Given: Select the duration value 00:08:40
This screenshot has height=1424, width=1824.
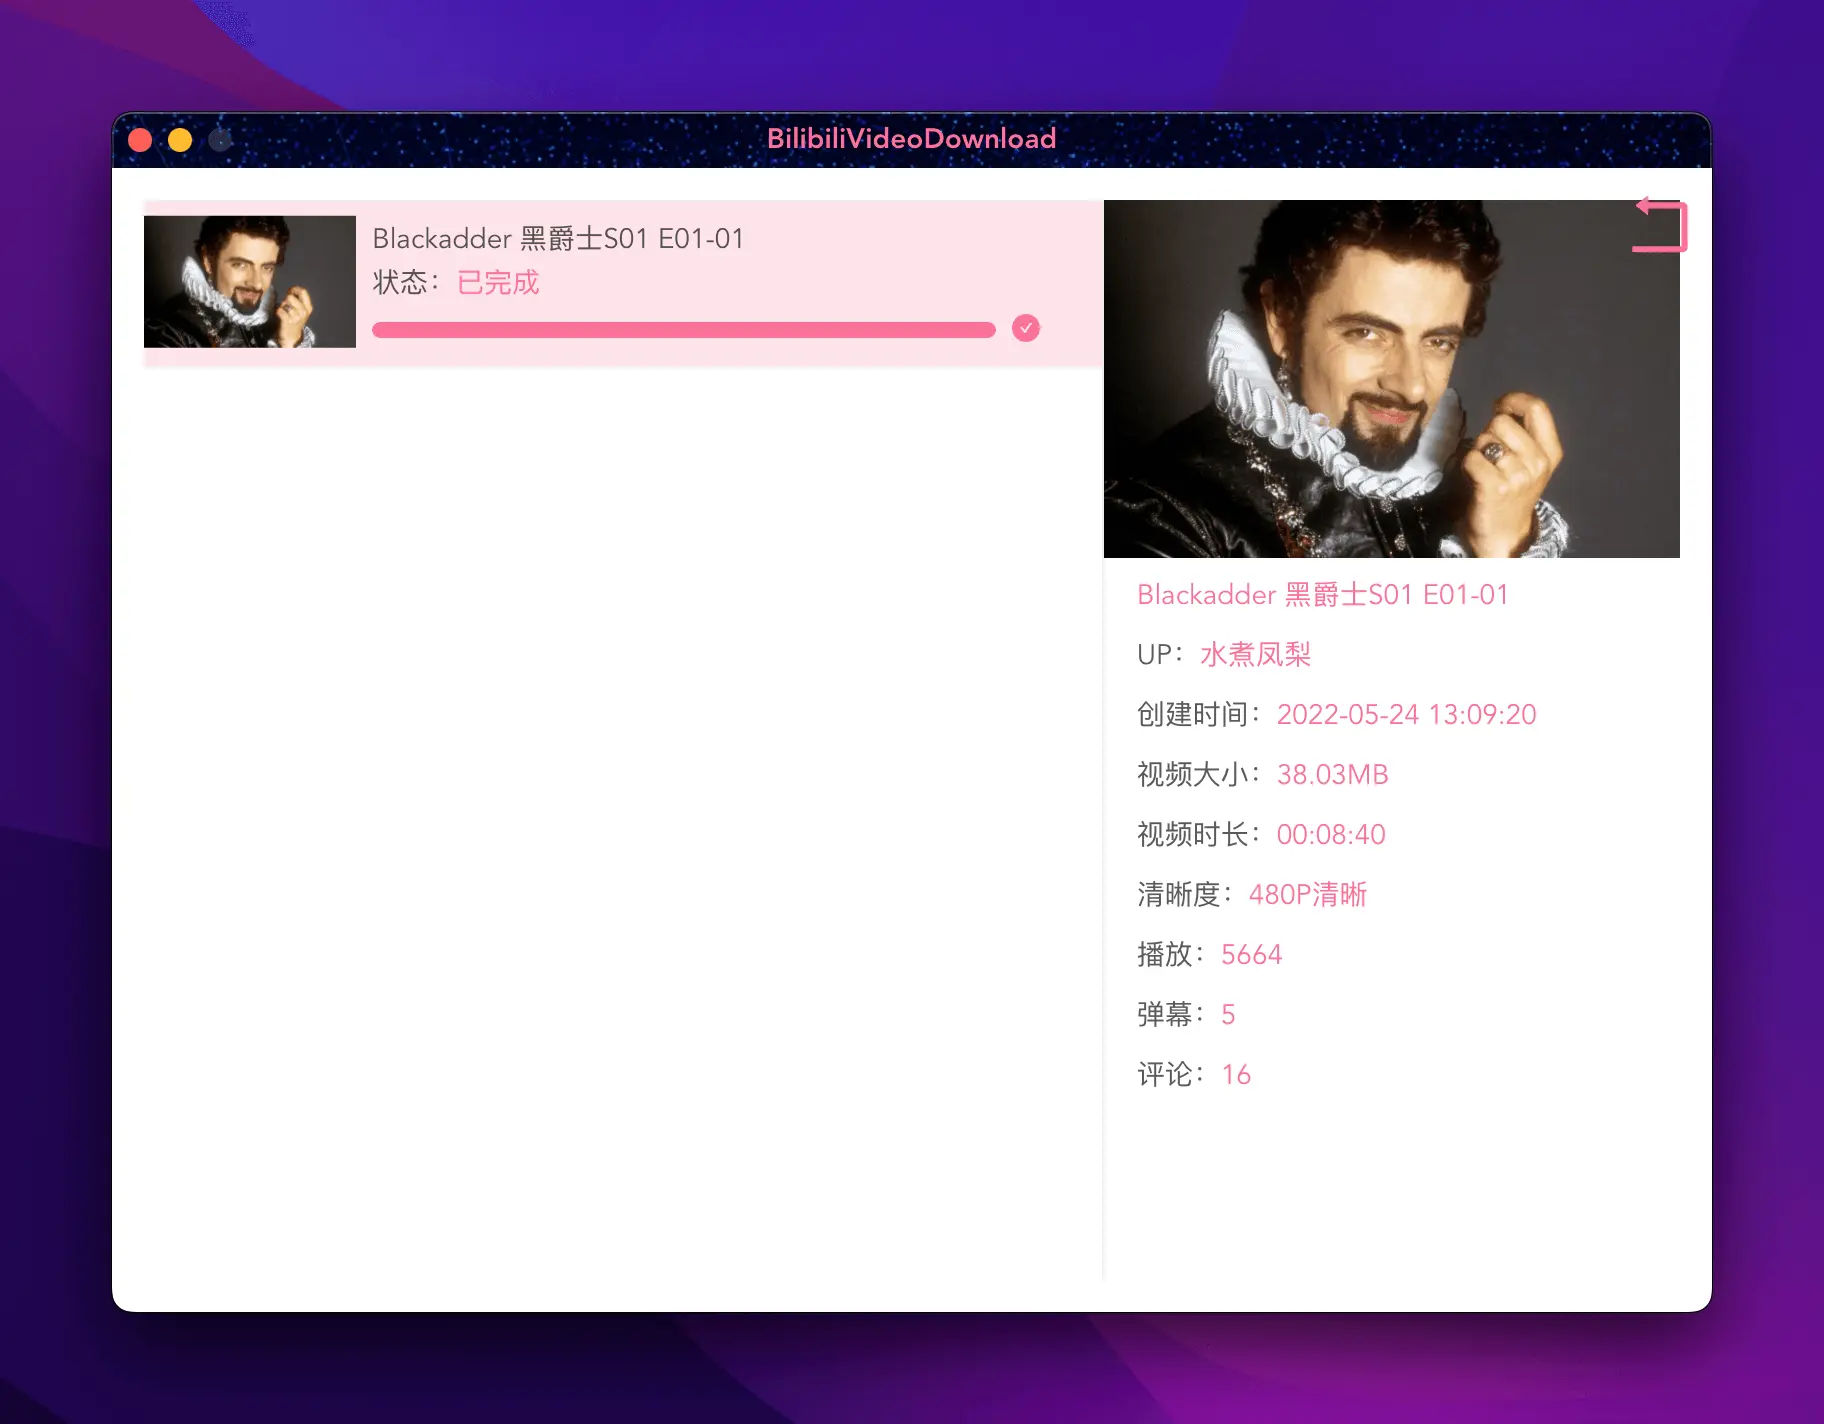Looking at the screenshot, I should pyautogui.click(x=1331, y=835).
